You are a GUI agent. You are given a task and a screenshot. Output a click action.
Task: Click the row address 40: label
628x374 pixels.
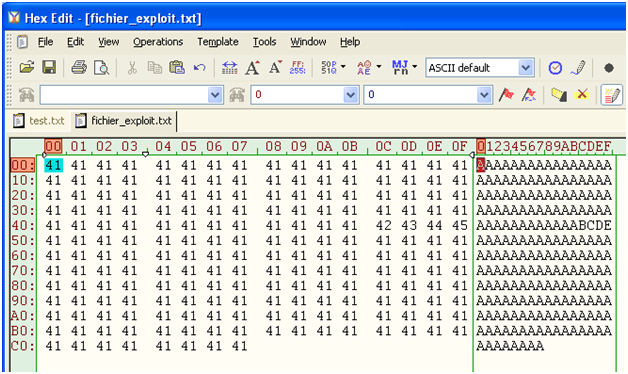pos(22,225)
